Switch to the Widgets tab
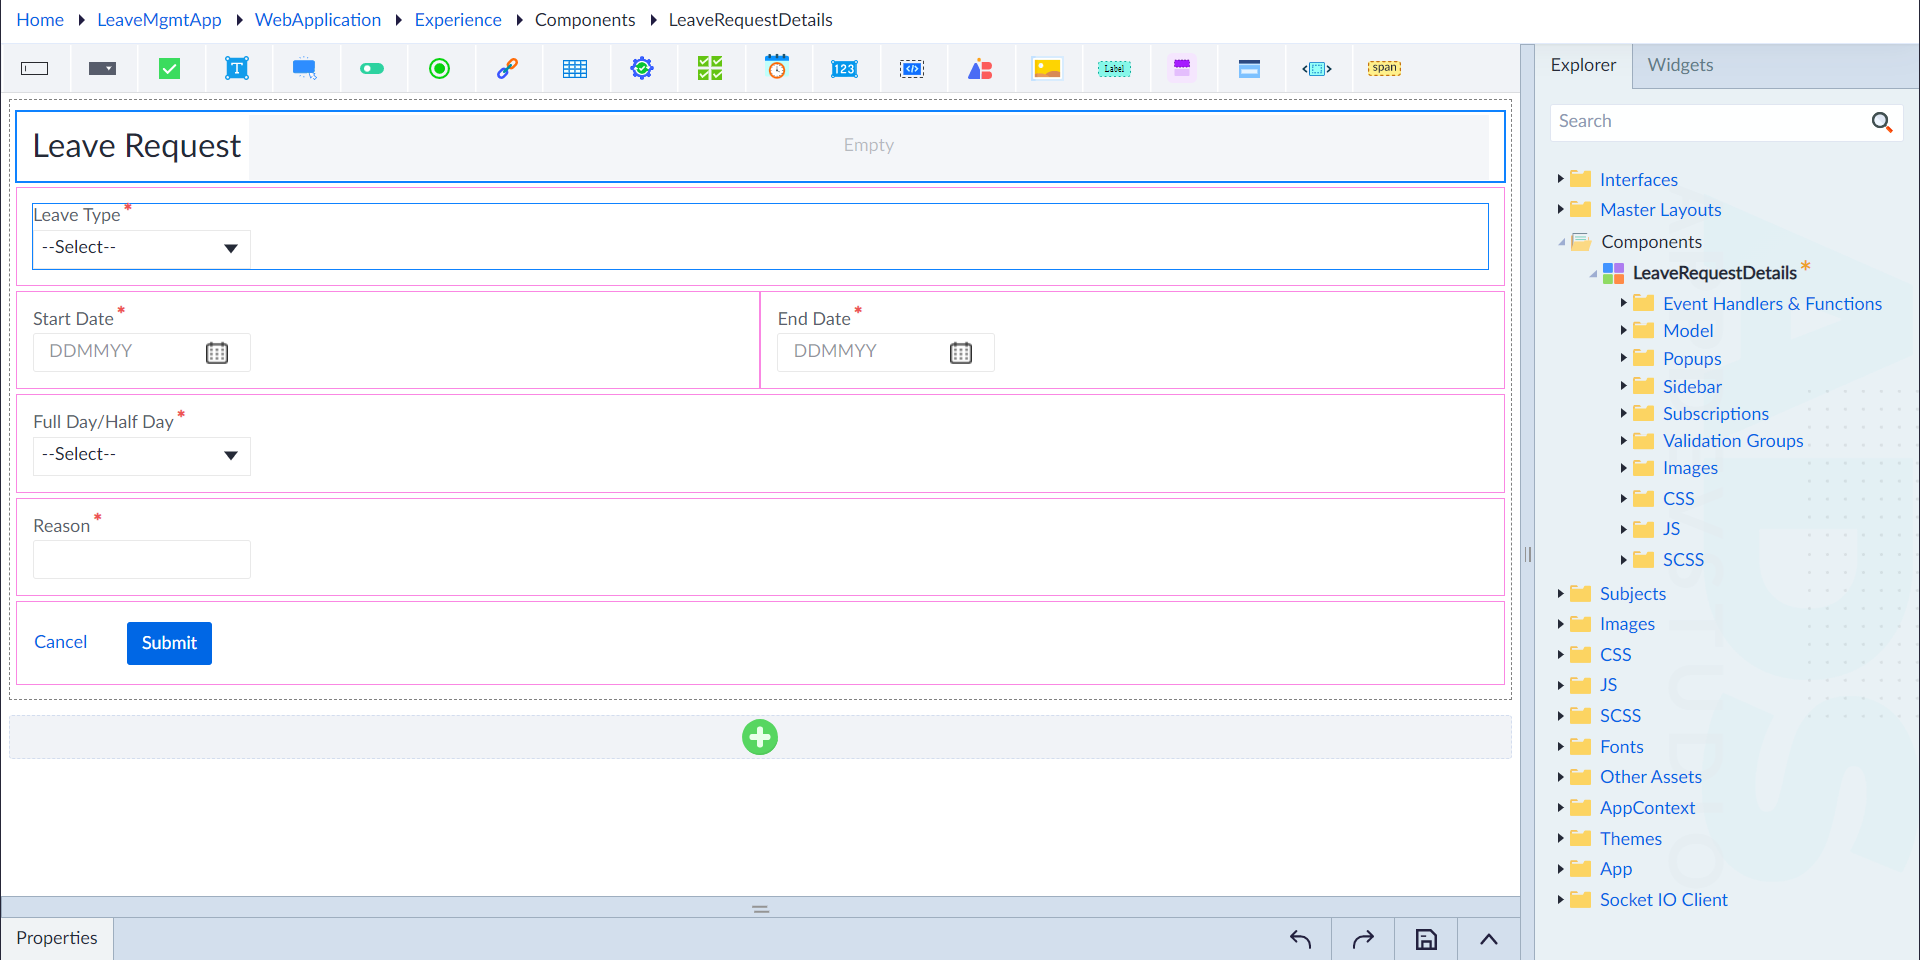This screenshot has height=960, width=1920. click(x=1680, y=65)
